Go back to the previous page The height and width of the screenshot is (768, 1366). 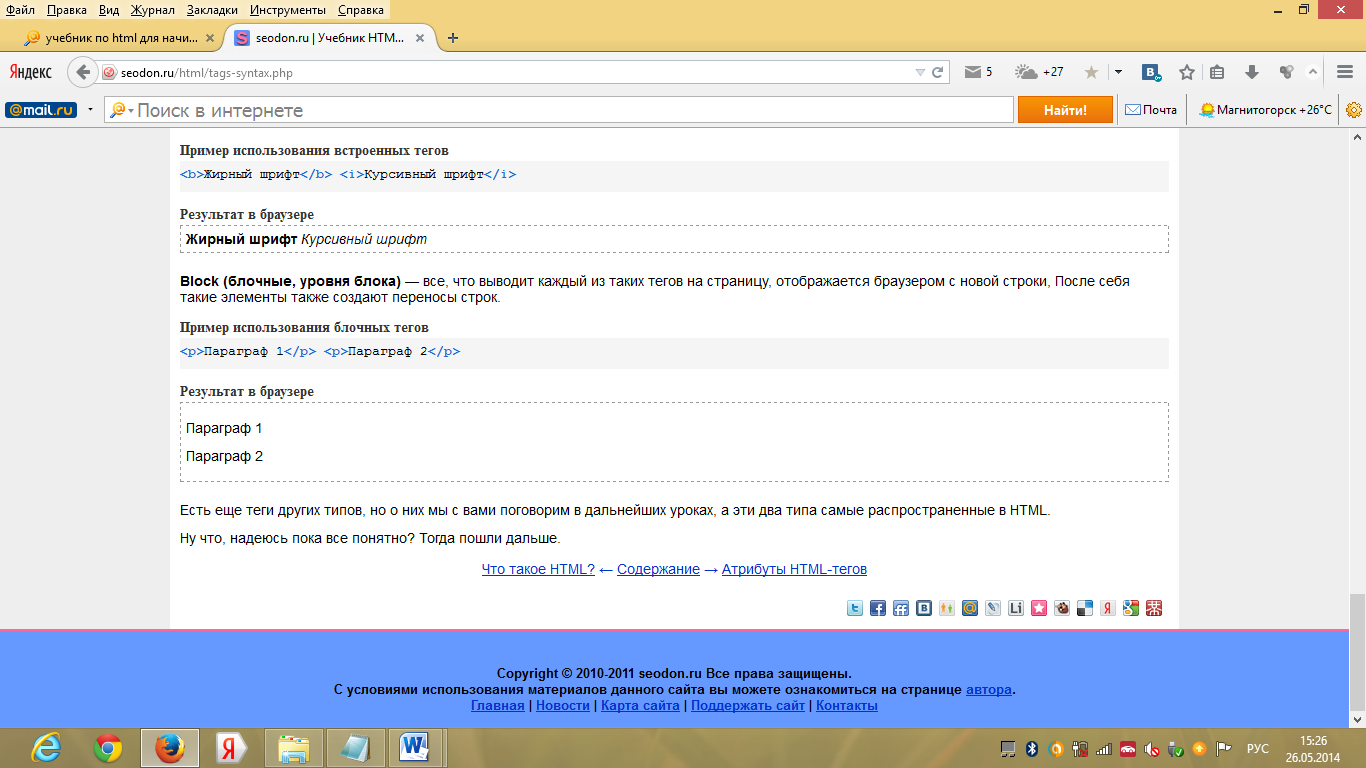pos(83,72)
